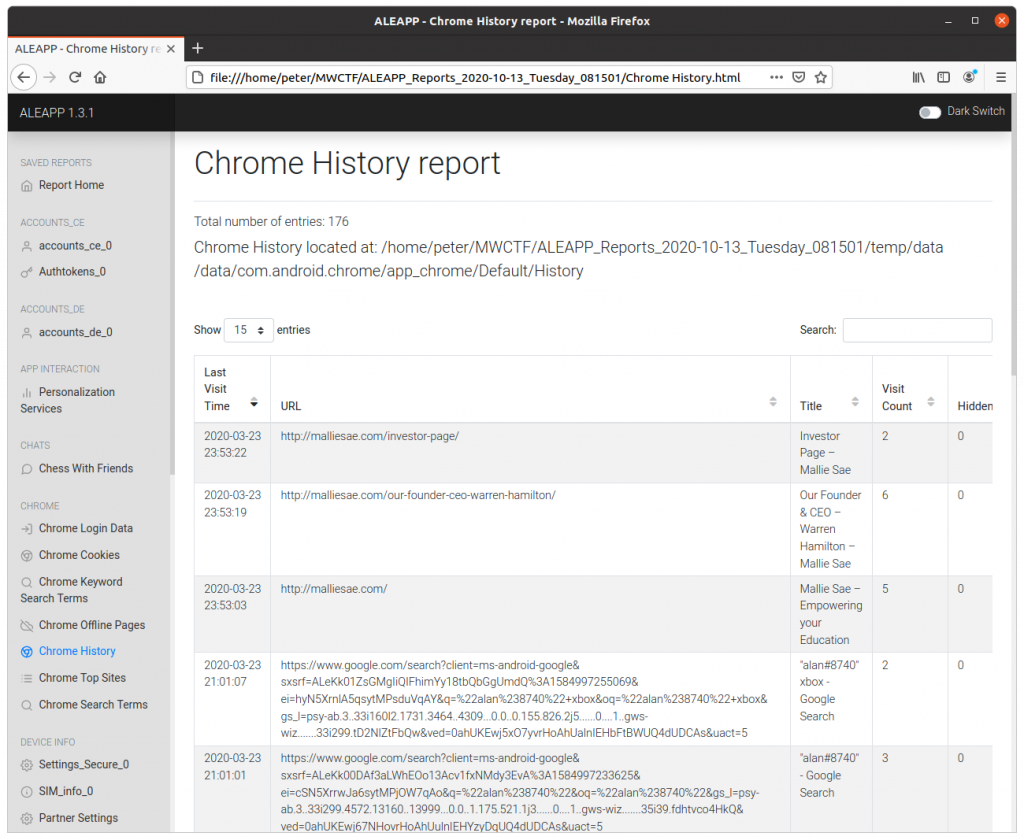Open Firefox hamburger menu
The image size is (1024, 840).
click(1000, 77)
